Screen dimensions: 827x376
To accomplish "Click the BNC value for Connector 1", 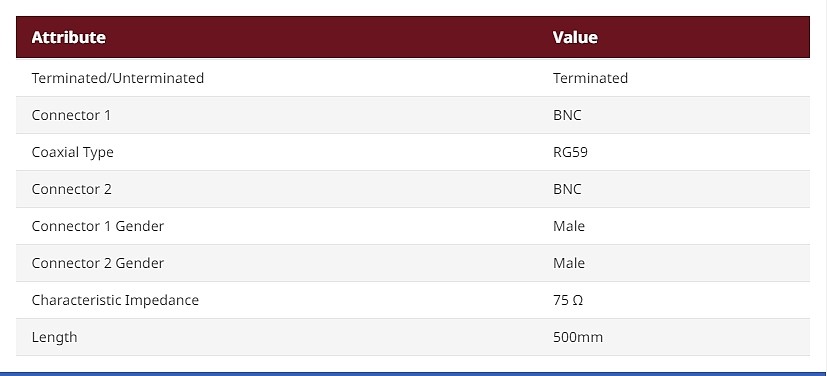I will tap(567, 115).
